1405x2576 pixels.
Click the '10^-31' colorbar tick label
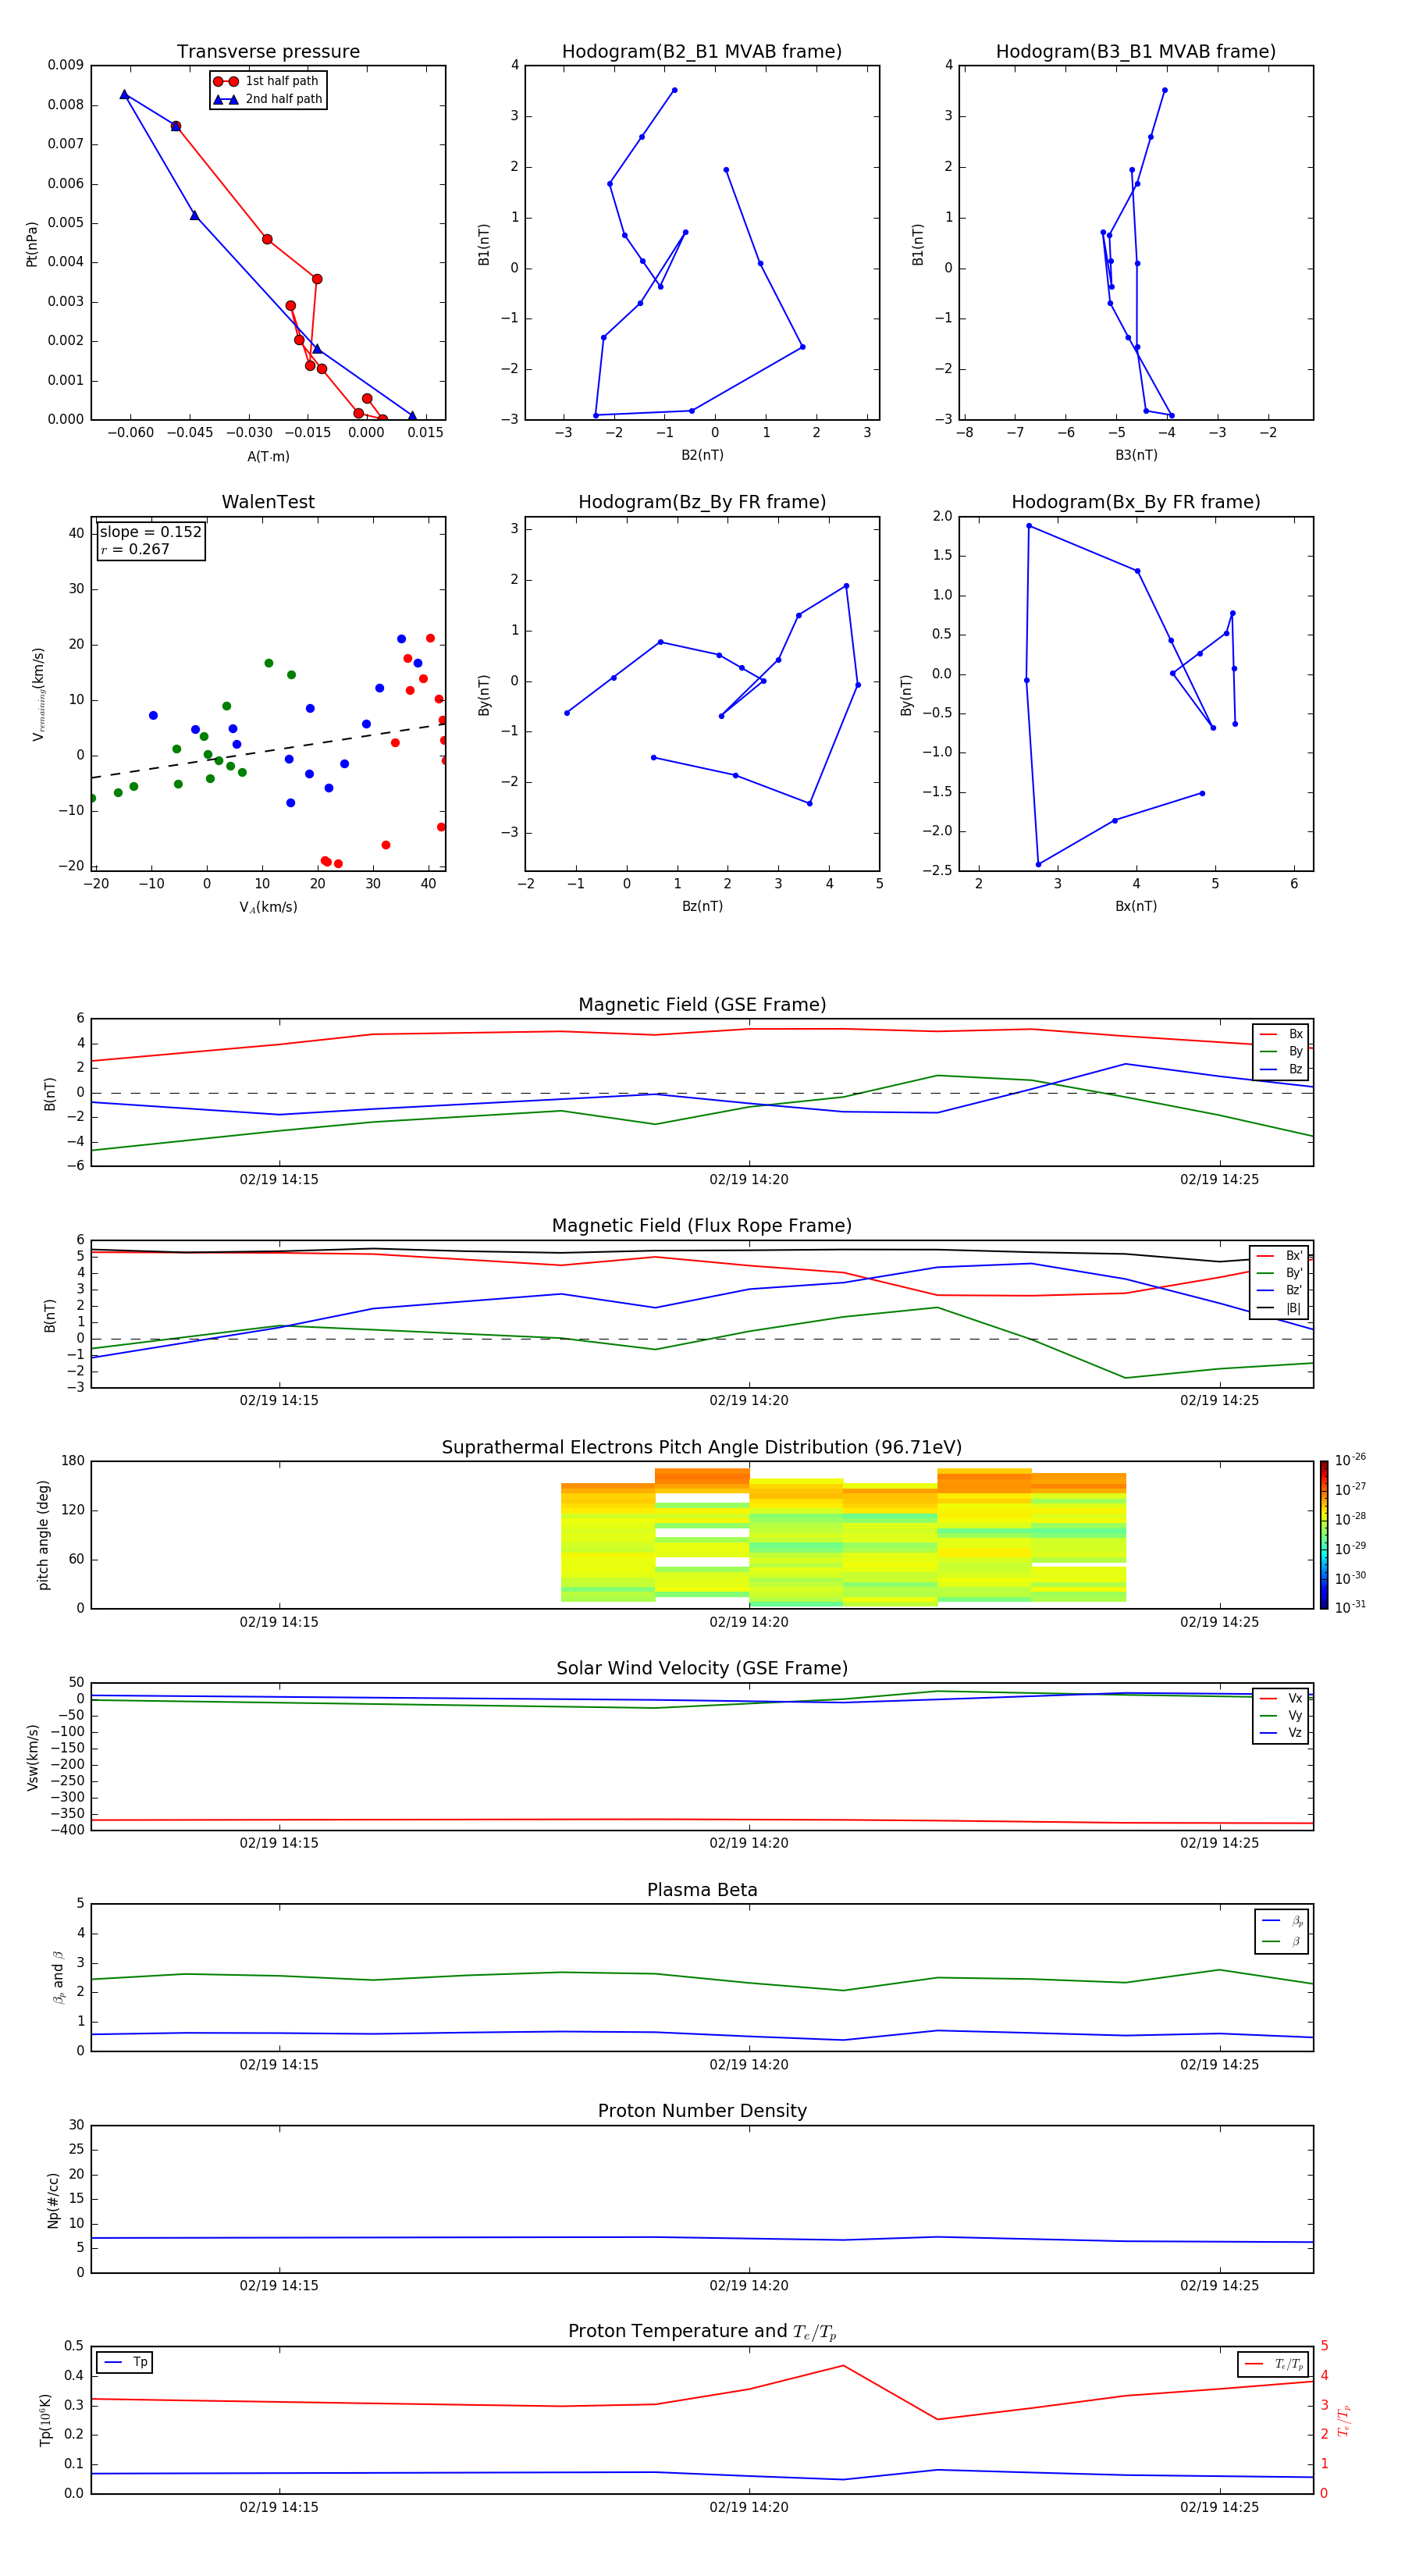point(1350,1607)
